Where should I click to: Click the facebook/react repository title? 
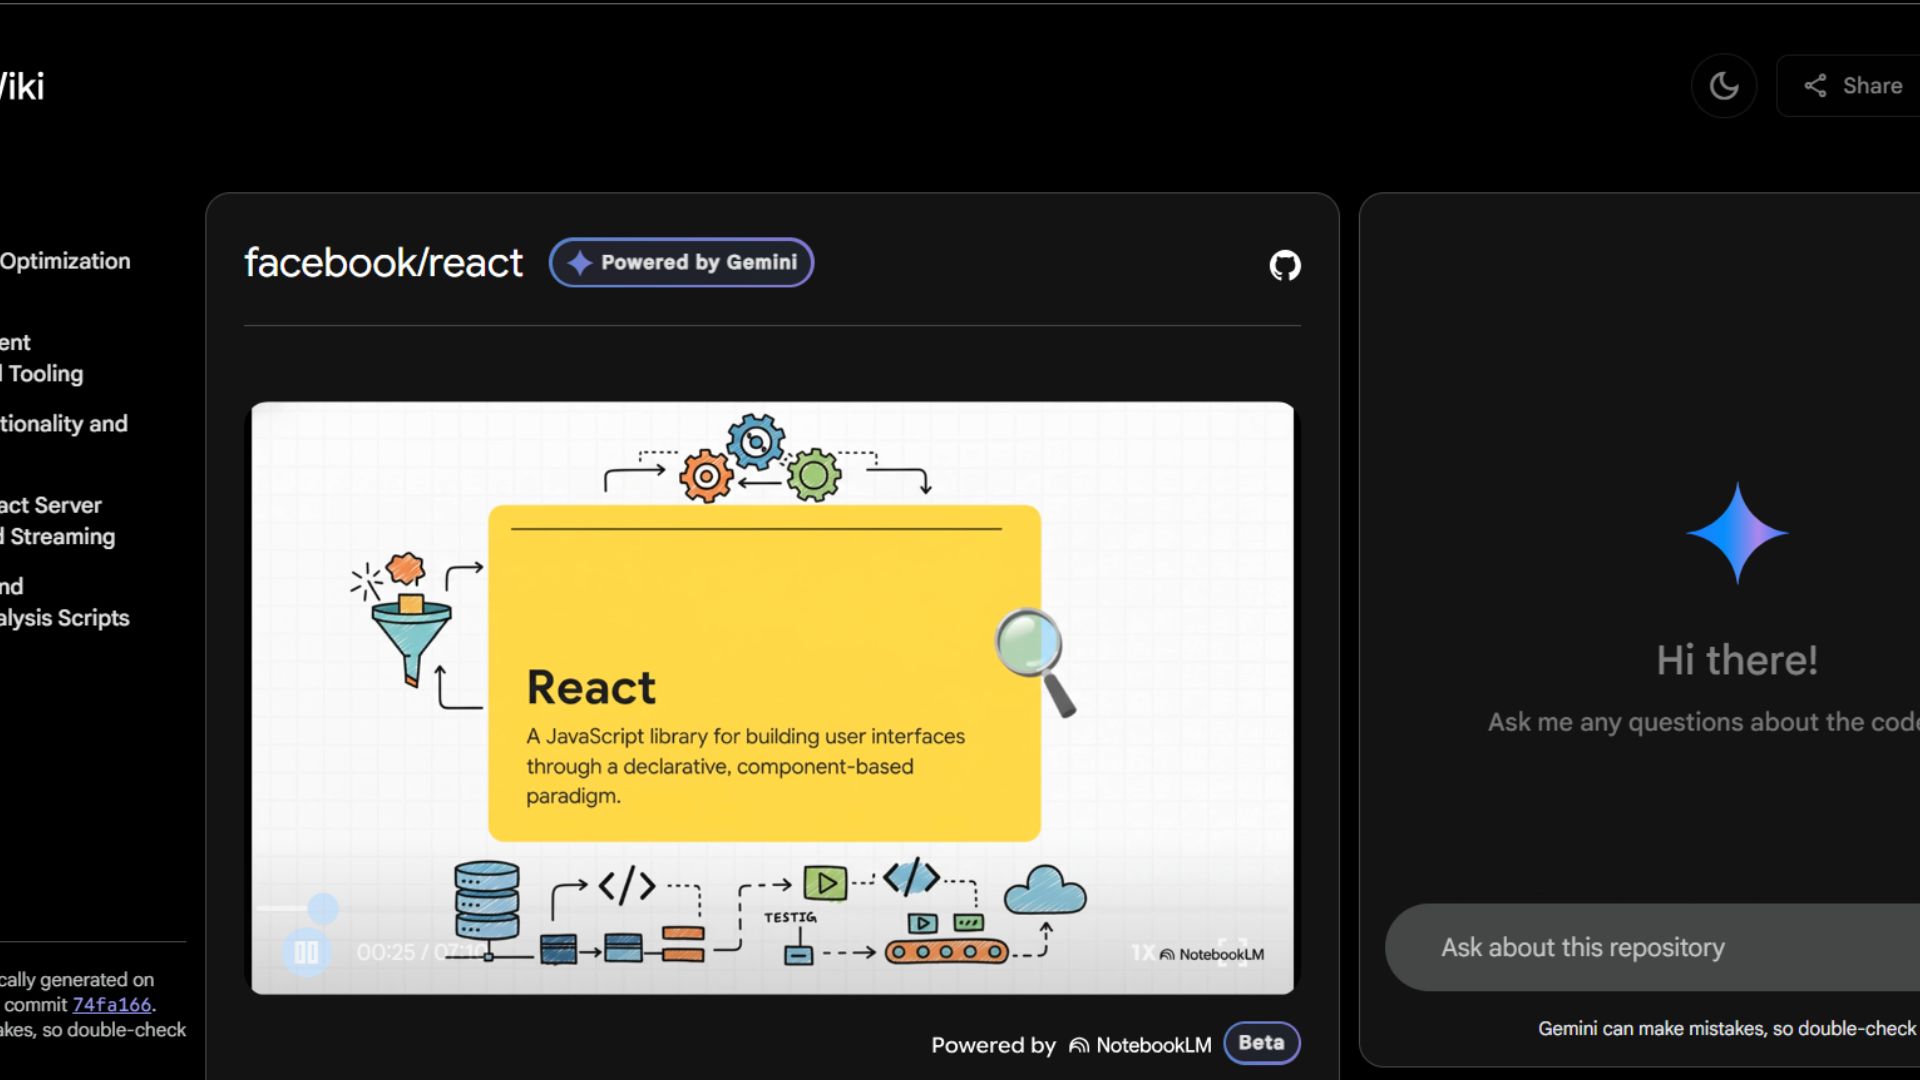point(383,263)
